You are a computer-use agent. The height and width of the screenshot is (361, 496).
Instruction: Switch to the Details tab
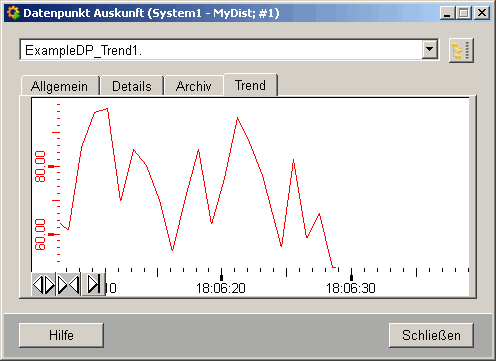pyautogui.click(x=132, y=86)
